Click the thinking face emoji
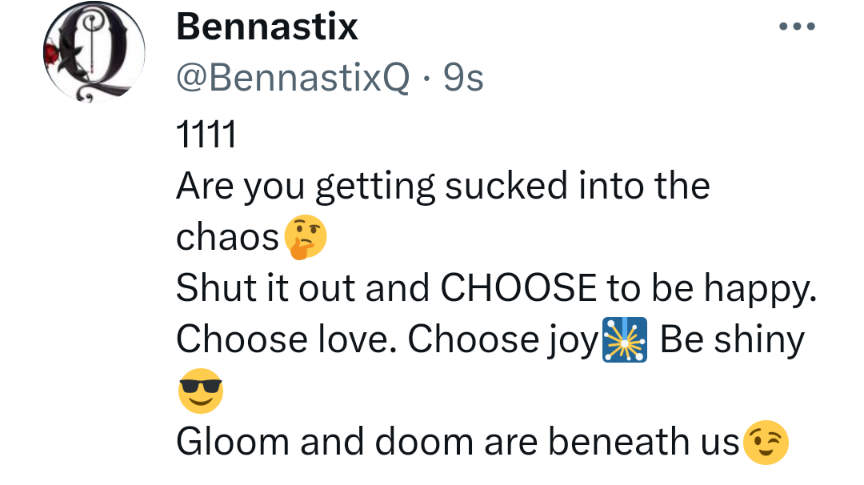The width and height of the screenshot is (864, 485). pyautogui.click(x=305, y=237)
